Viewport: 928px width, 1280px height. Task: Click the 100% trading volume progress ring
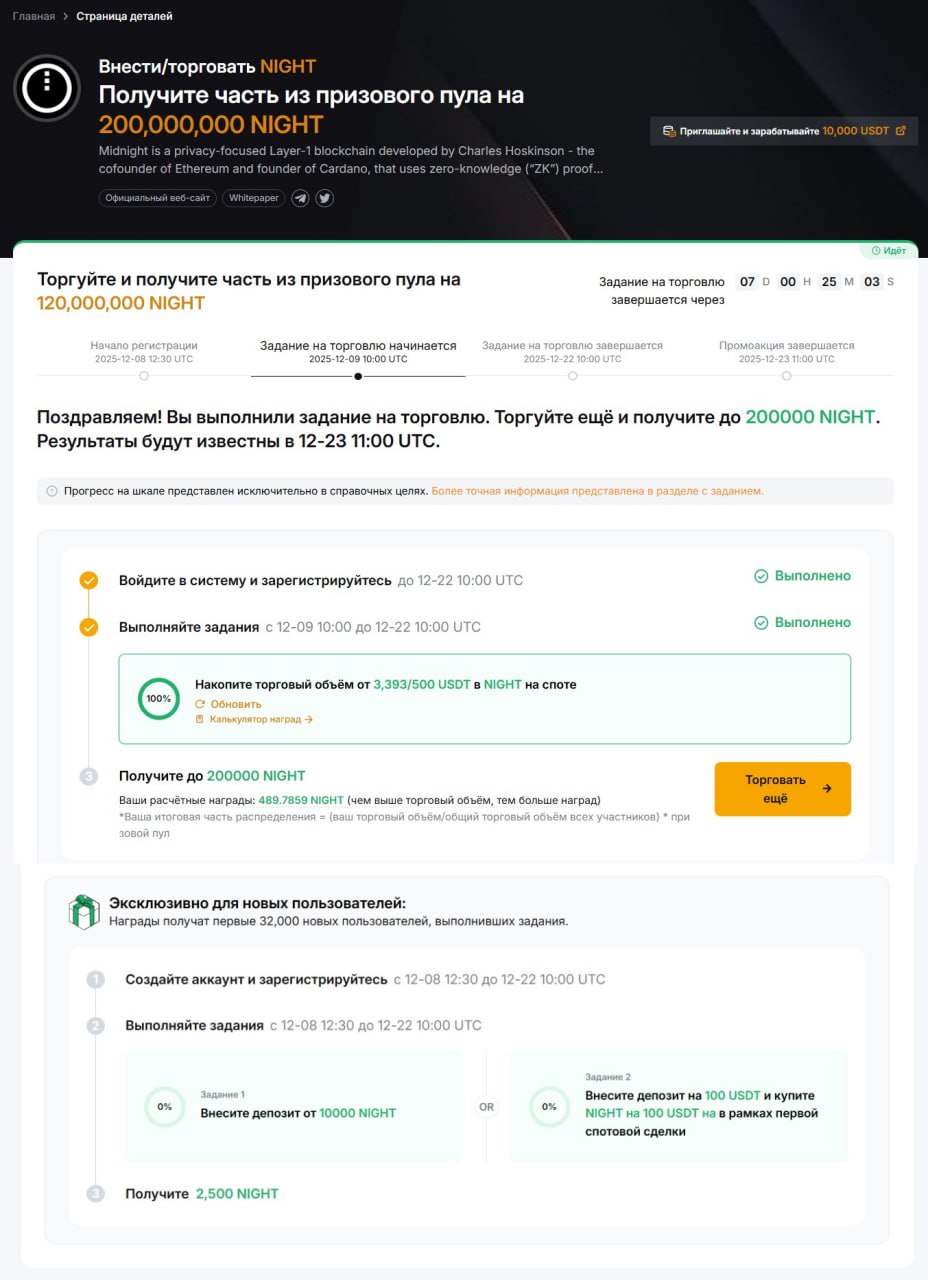point(159,698)
